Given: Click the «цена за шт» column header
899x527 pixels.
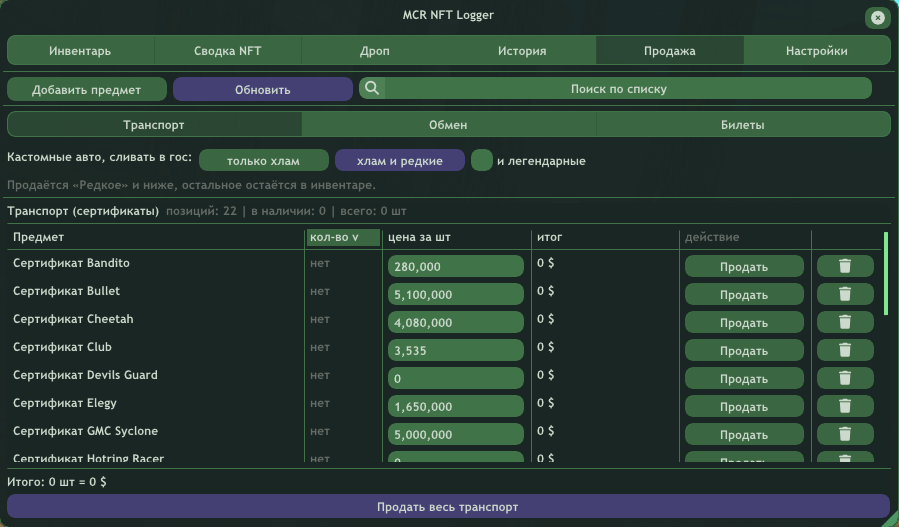Looking at the screenshot, I should pyautogui.click(x=419, y=237).
